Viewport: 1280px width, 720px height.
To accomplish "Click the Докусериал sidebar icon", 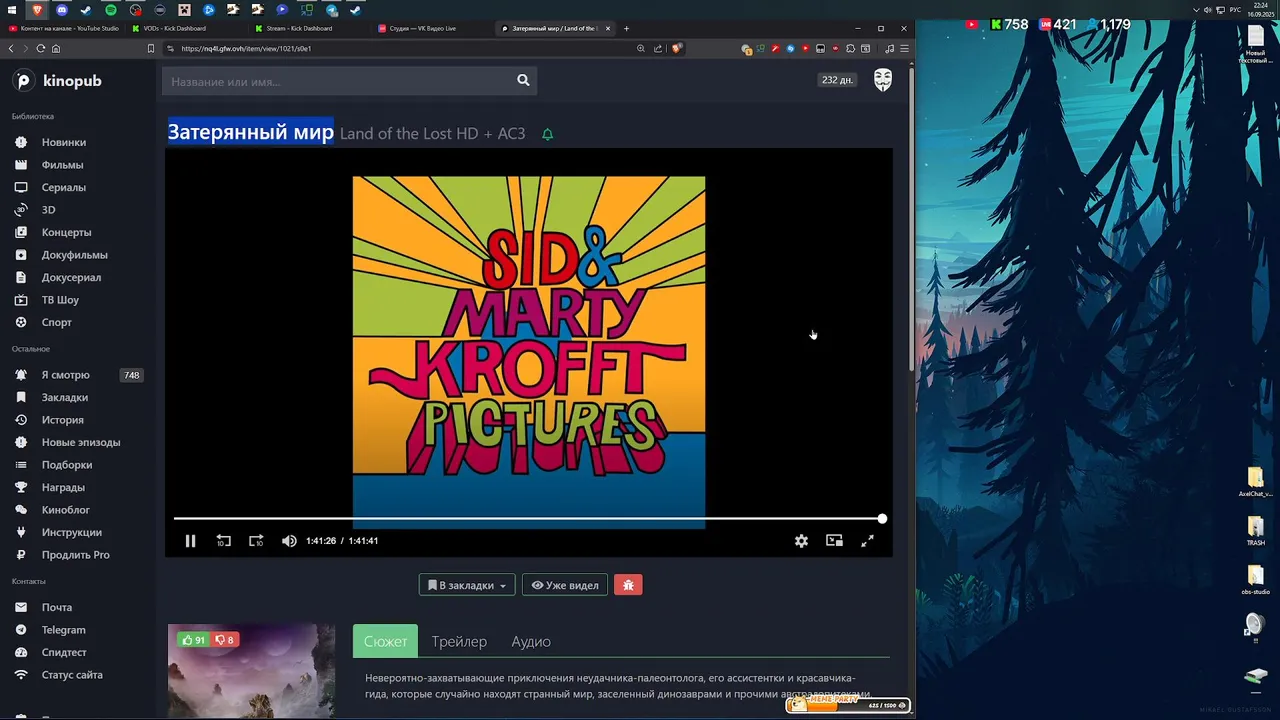I will click(x=21, y=277).
